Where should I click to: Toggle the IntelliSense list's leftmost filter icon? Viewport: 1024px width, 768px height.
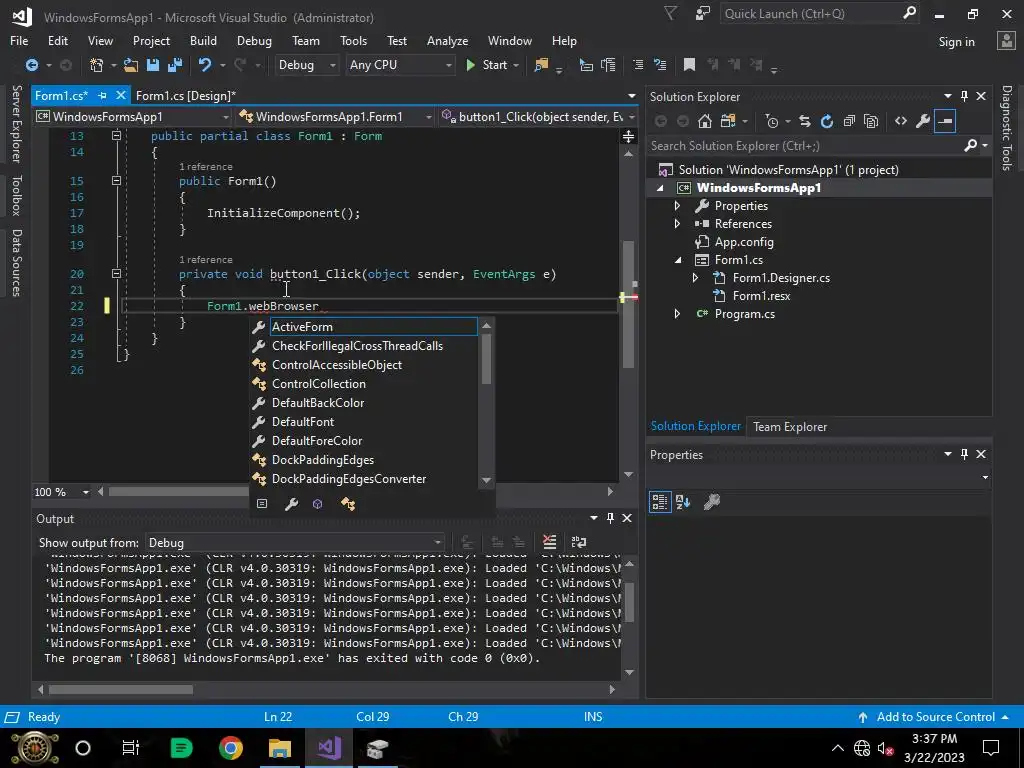coord(262,504)
